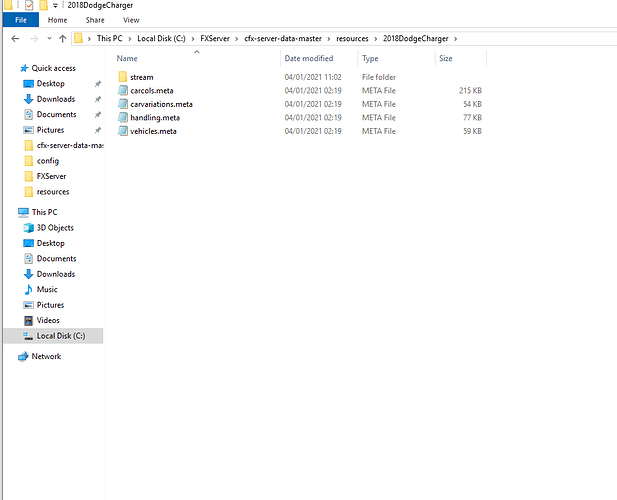The height and width of the screenshot is (500, 617).
Task: Sort by the Name column header
Action: [127, 58]
